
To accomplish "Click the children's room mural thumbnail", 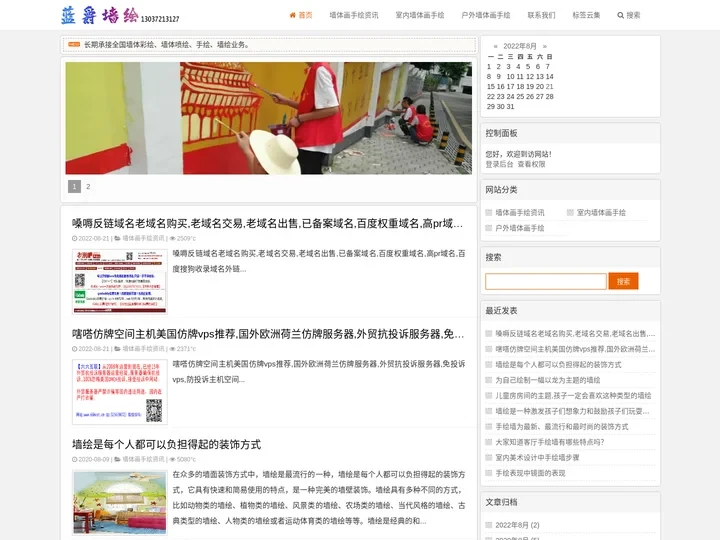I will pos(120,502).
